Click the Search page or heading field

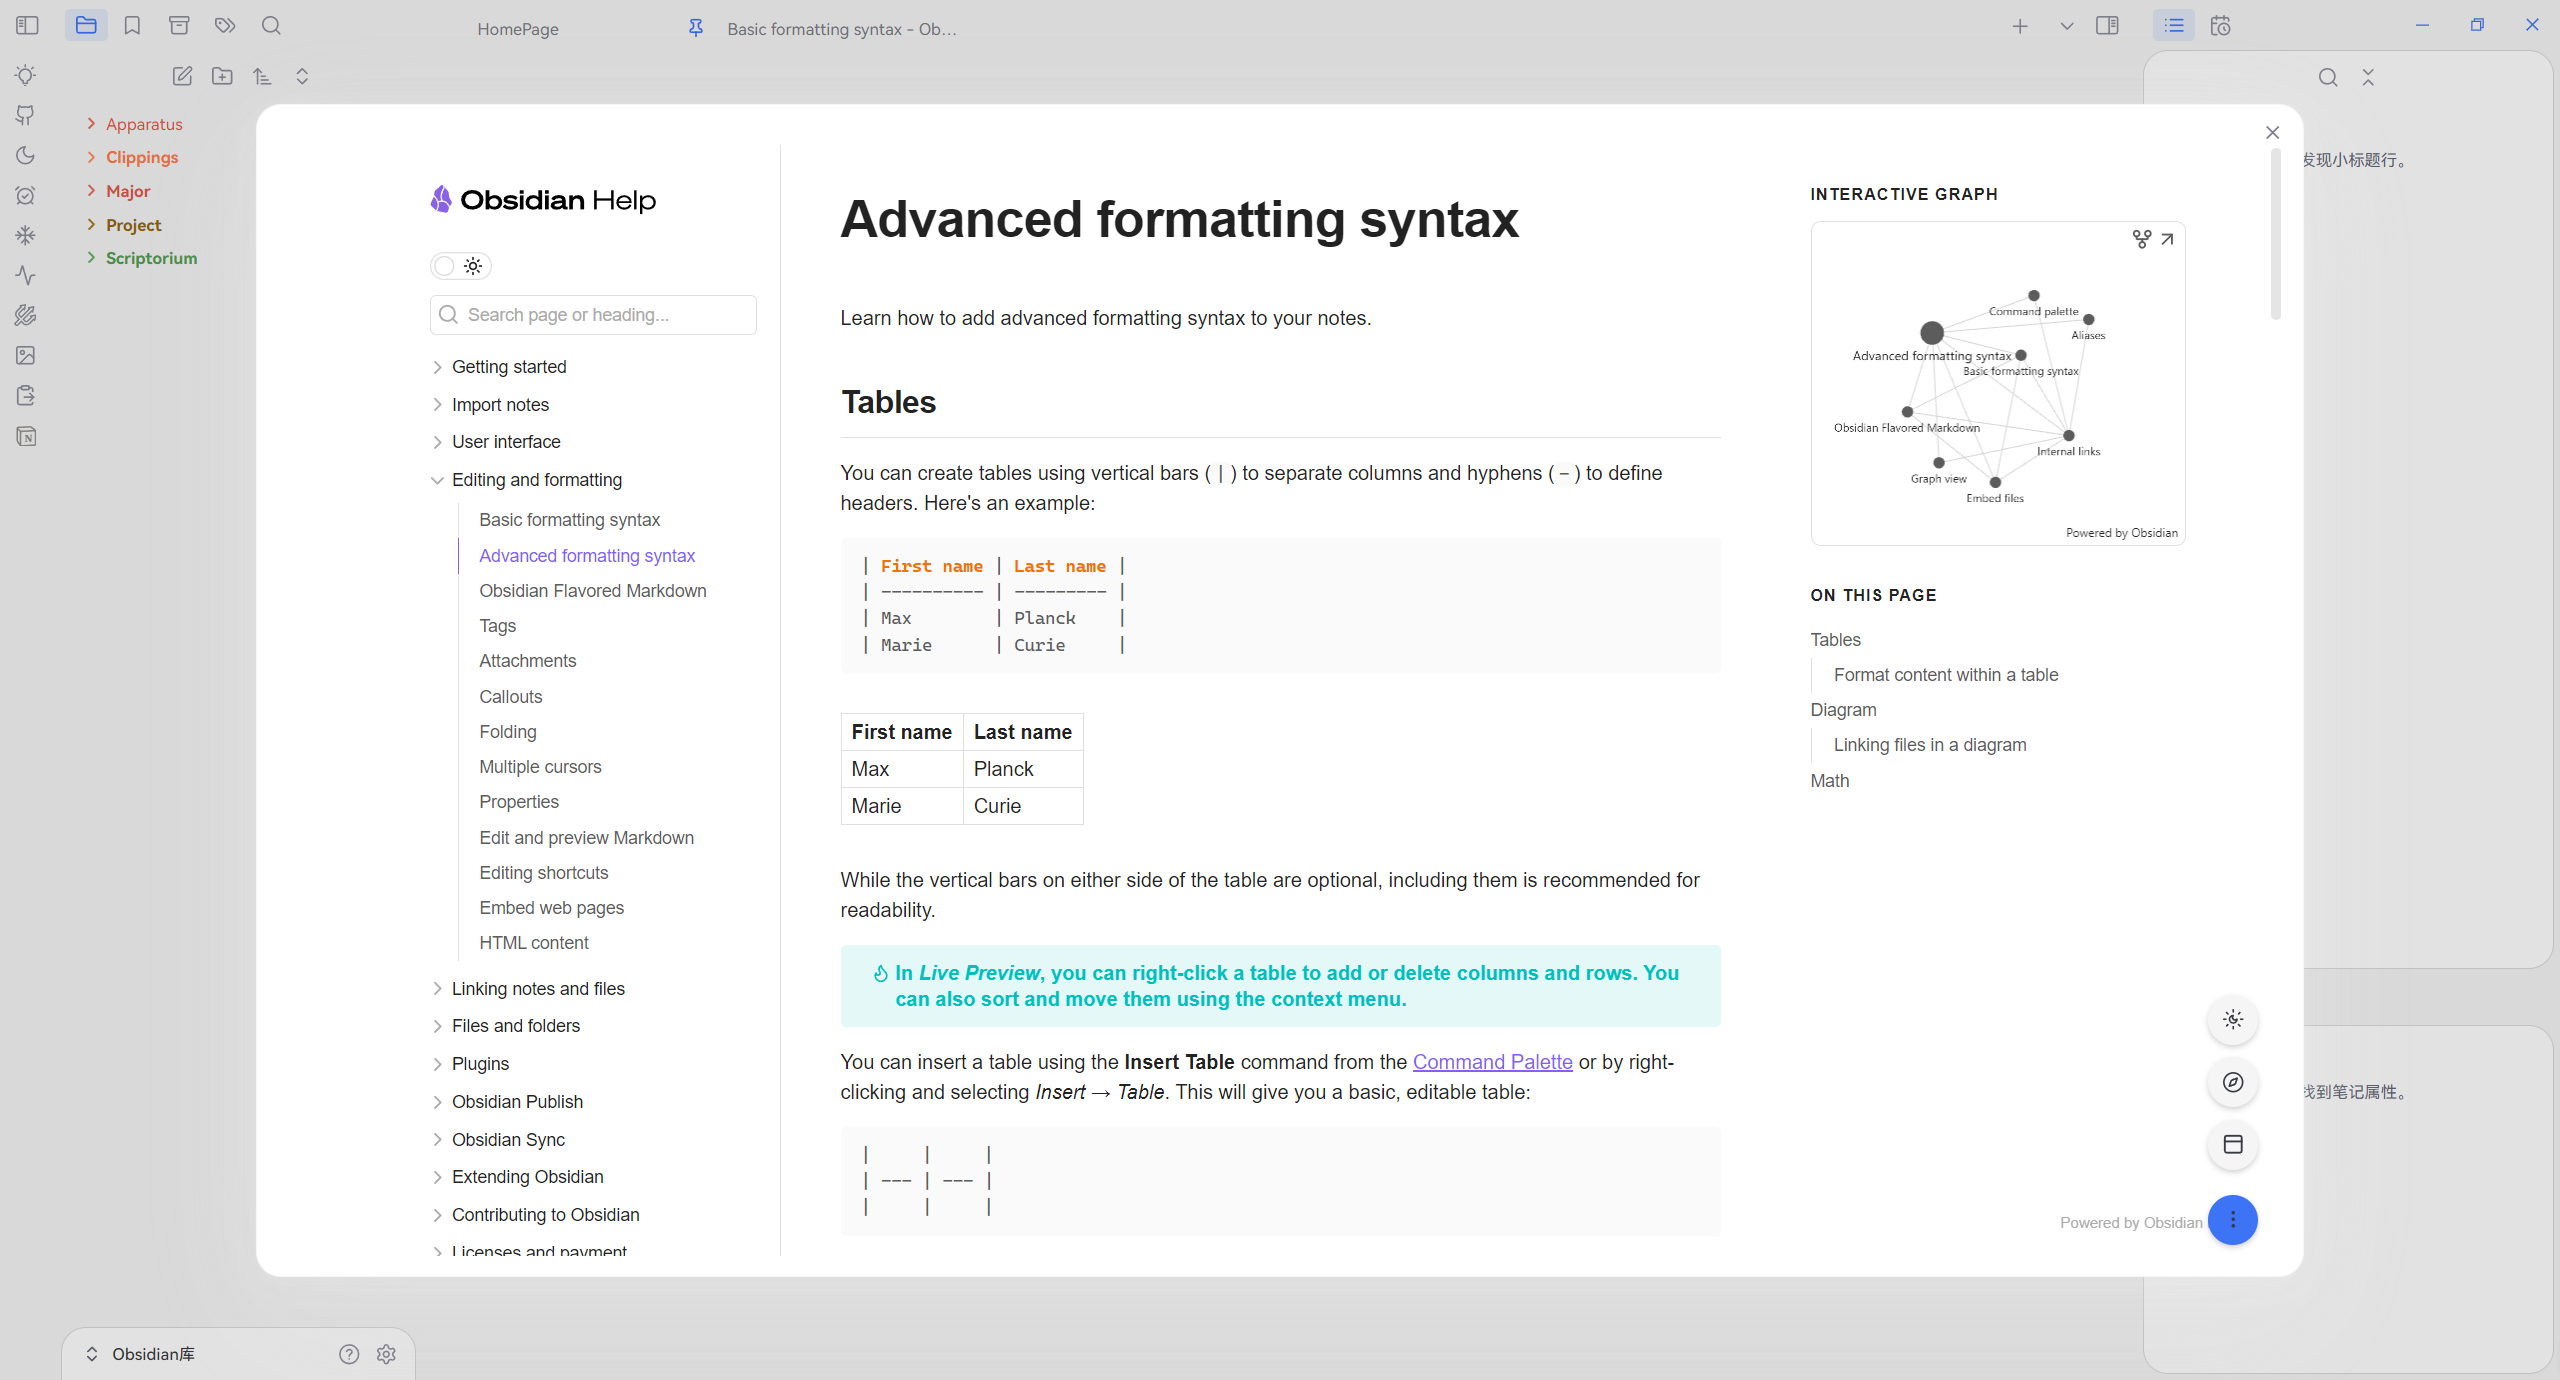pos(593,315)
